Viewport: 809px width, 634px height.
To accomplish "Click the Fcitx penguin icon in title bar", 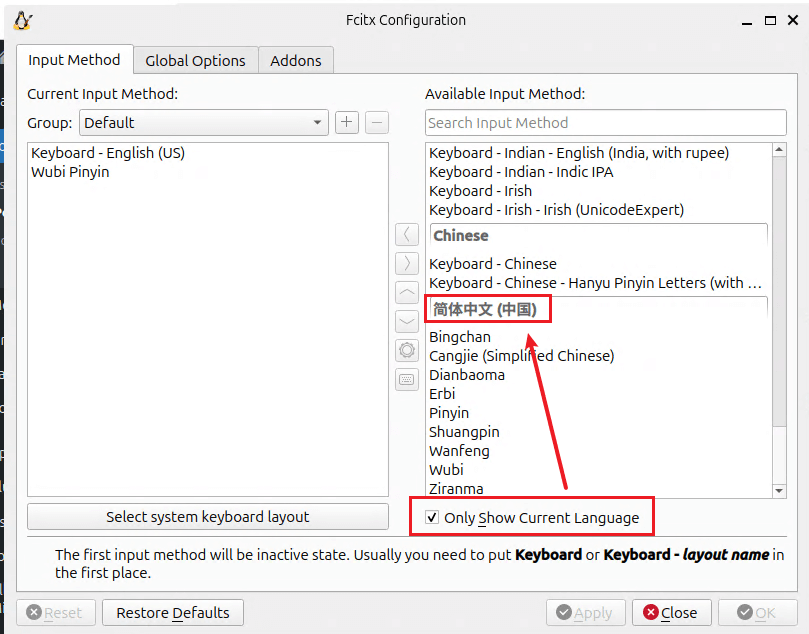I will pyautogui.click(x=23, y=21).
